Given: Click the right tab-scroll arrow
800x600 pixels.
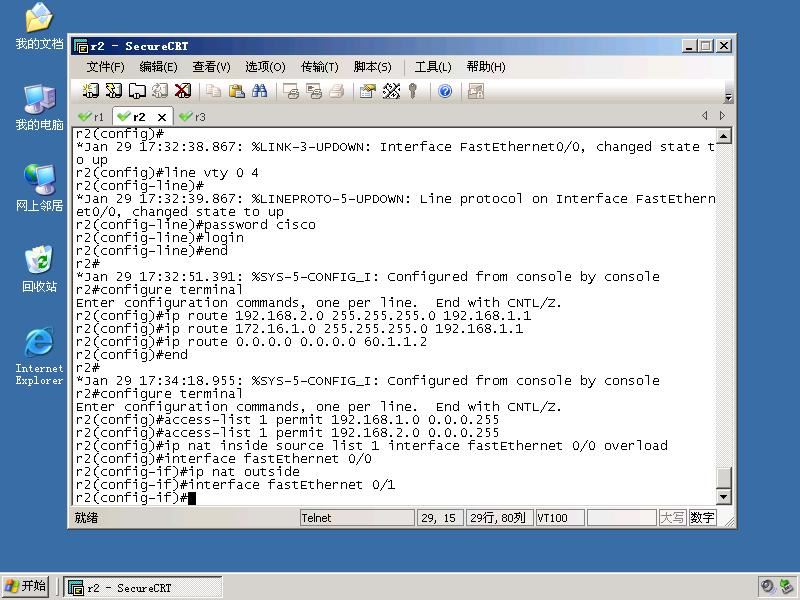Looking at the screenshot, I should (x=722, y=116).
